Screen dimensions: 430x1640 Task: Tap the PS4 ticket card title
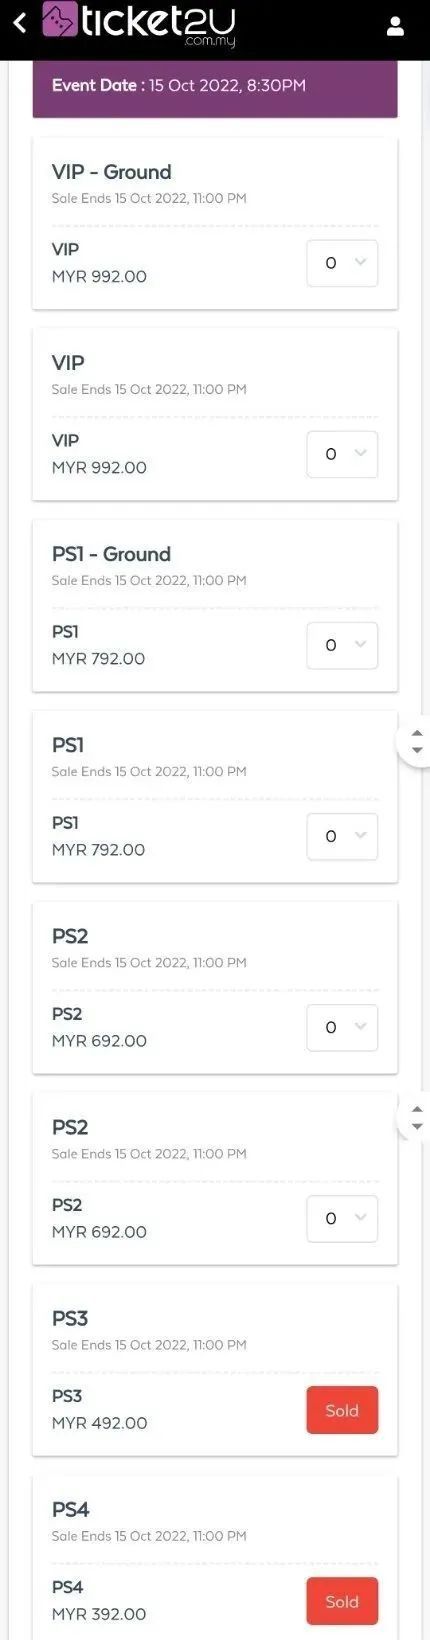[70, 1509]
